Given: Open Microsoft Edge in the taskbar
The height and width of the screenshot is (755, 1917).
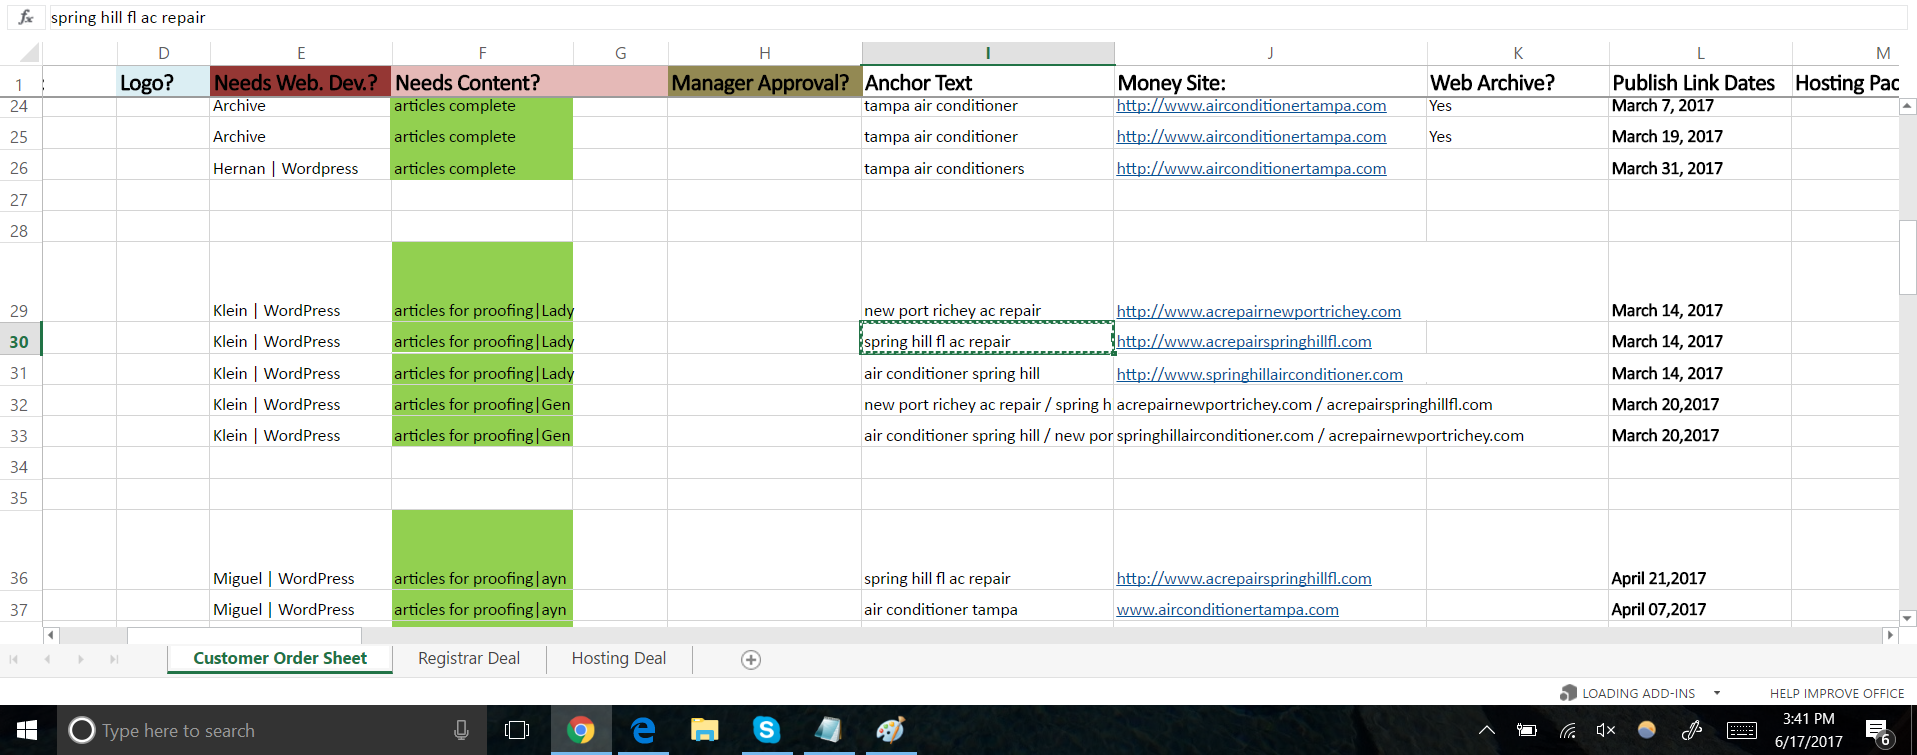Looking at the screenshot, I should click(x=643, y=730).
